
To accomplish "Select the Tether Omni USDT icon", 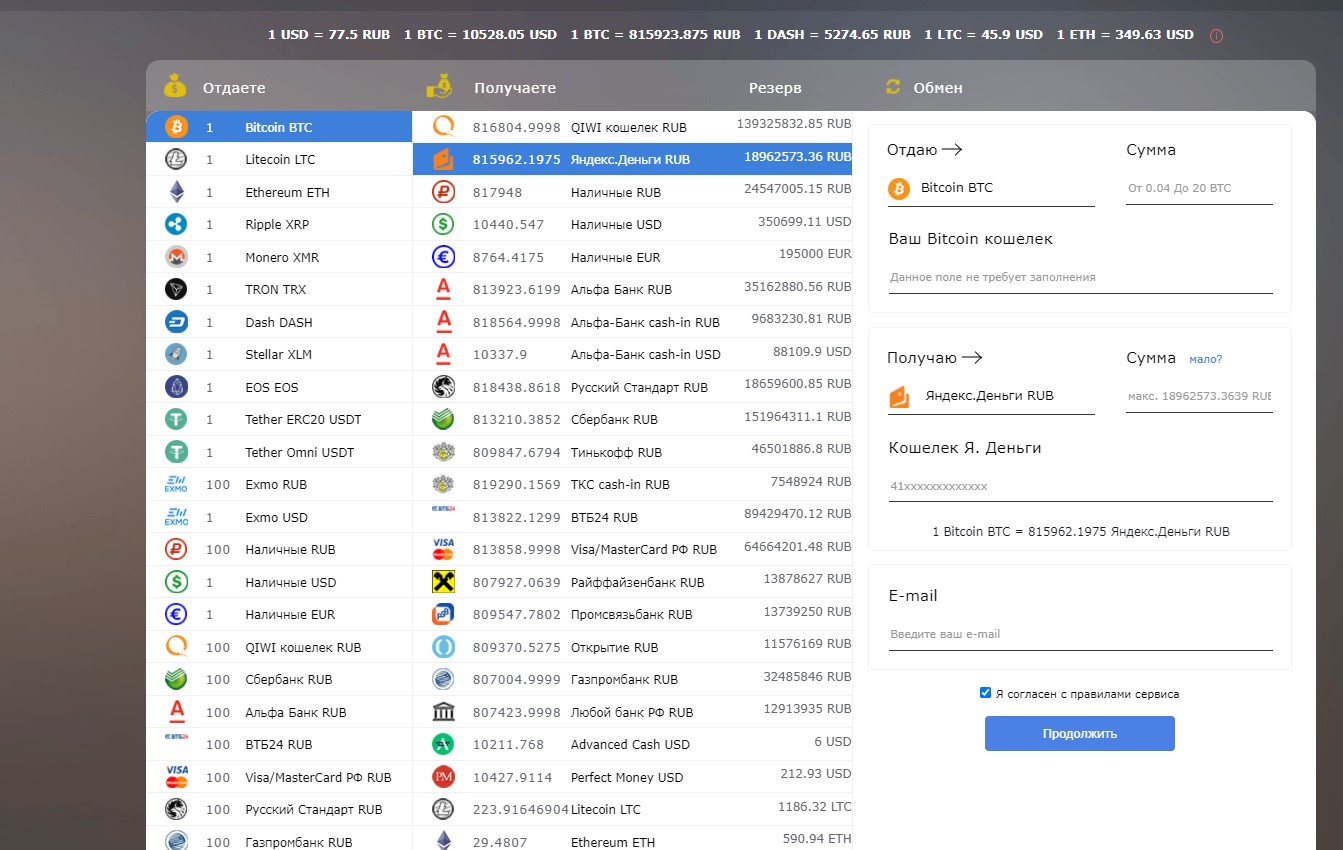I will [176, 452].
